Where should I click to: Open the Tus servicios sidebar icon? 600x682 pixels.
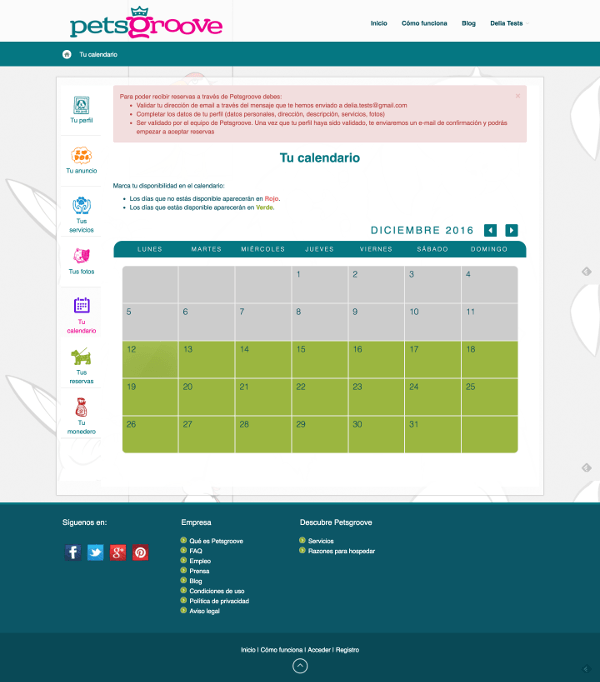81,205
